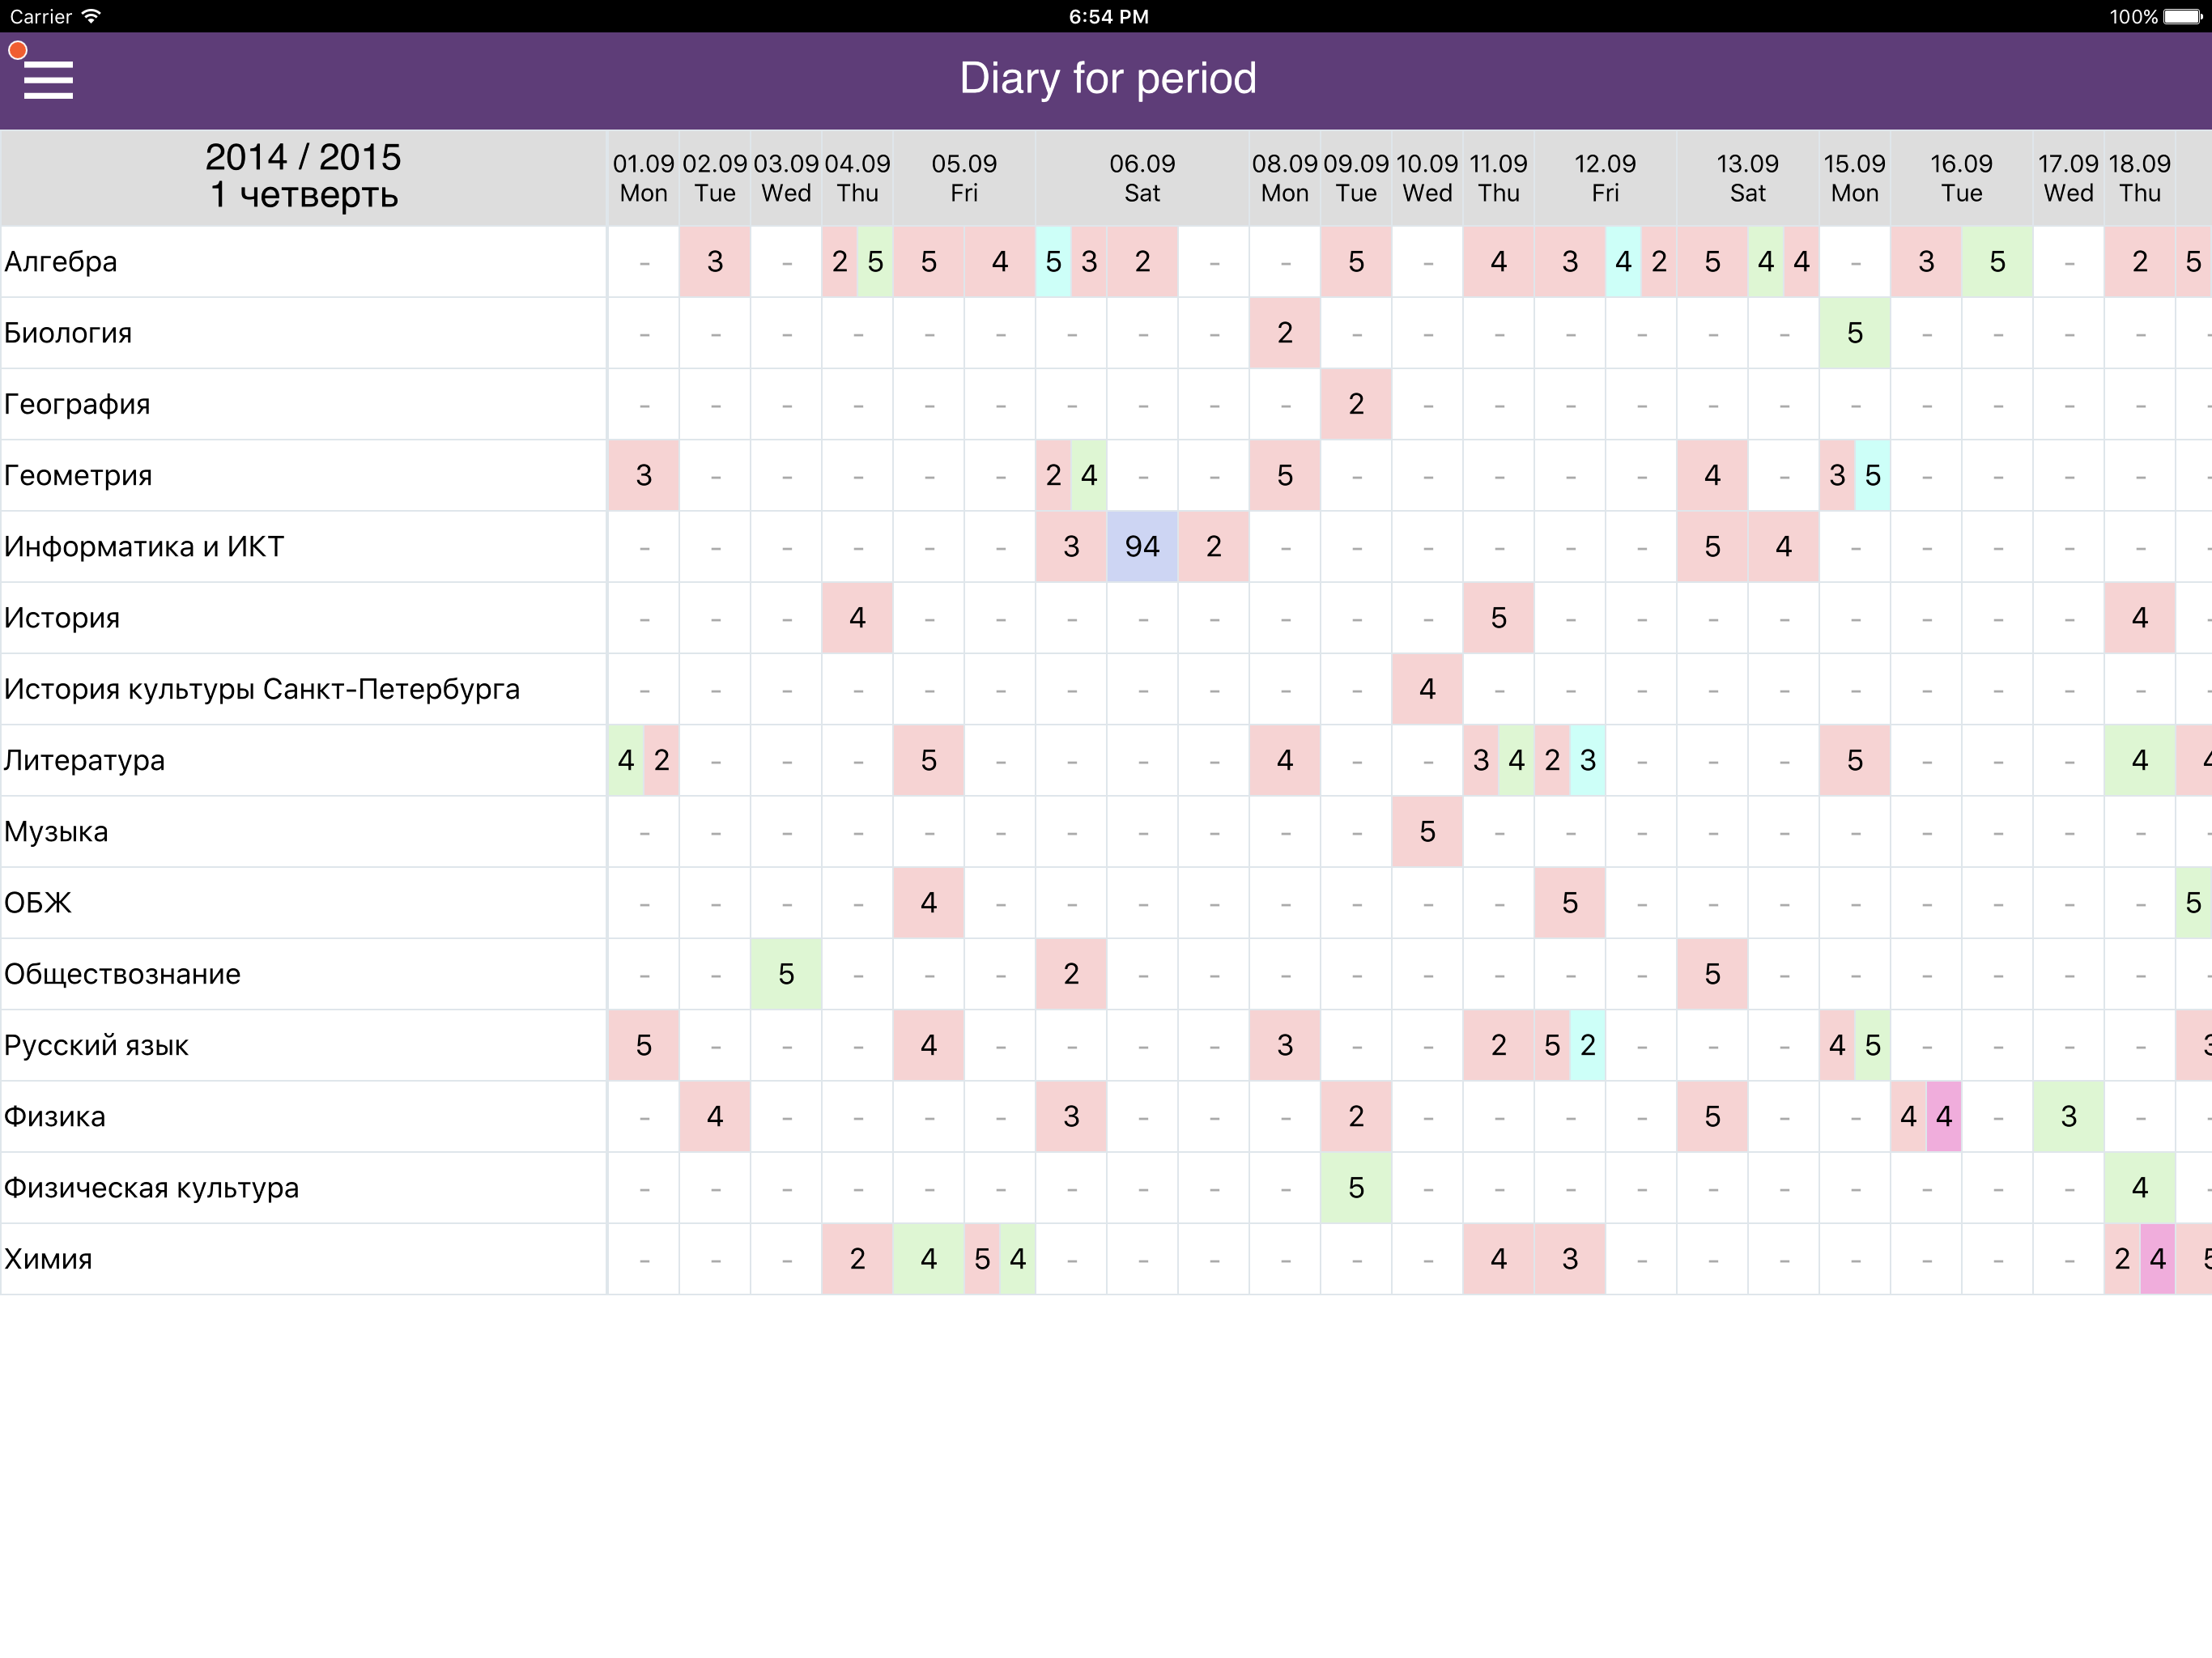This screenshot has width=2212, height=1658.
Task: Tap the Wi-Fi status icon
Action: [91, 16]
